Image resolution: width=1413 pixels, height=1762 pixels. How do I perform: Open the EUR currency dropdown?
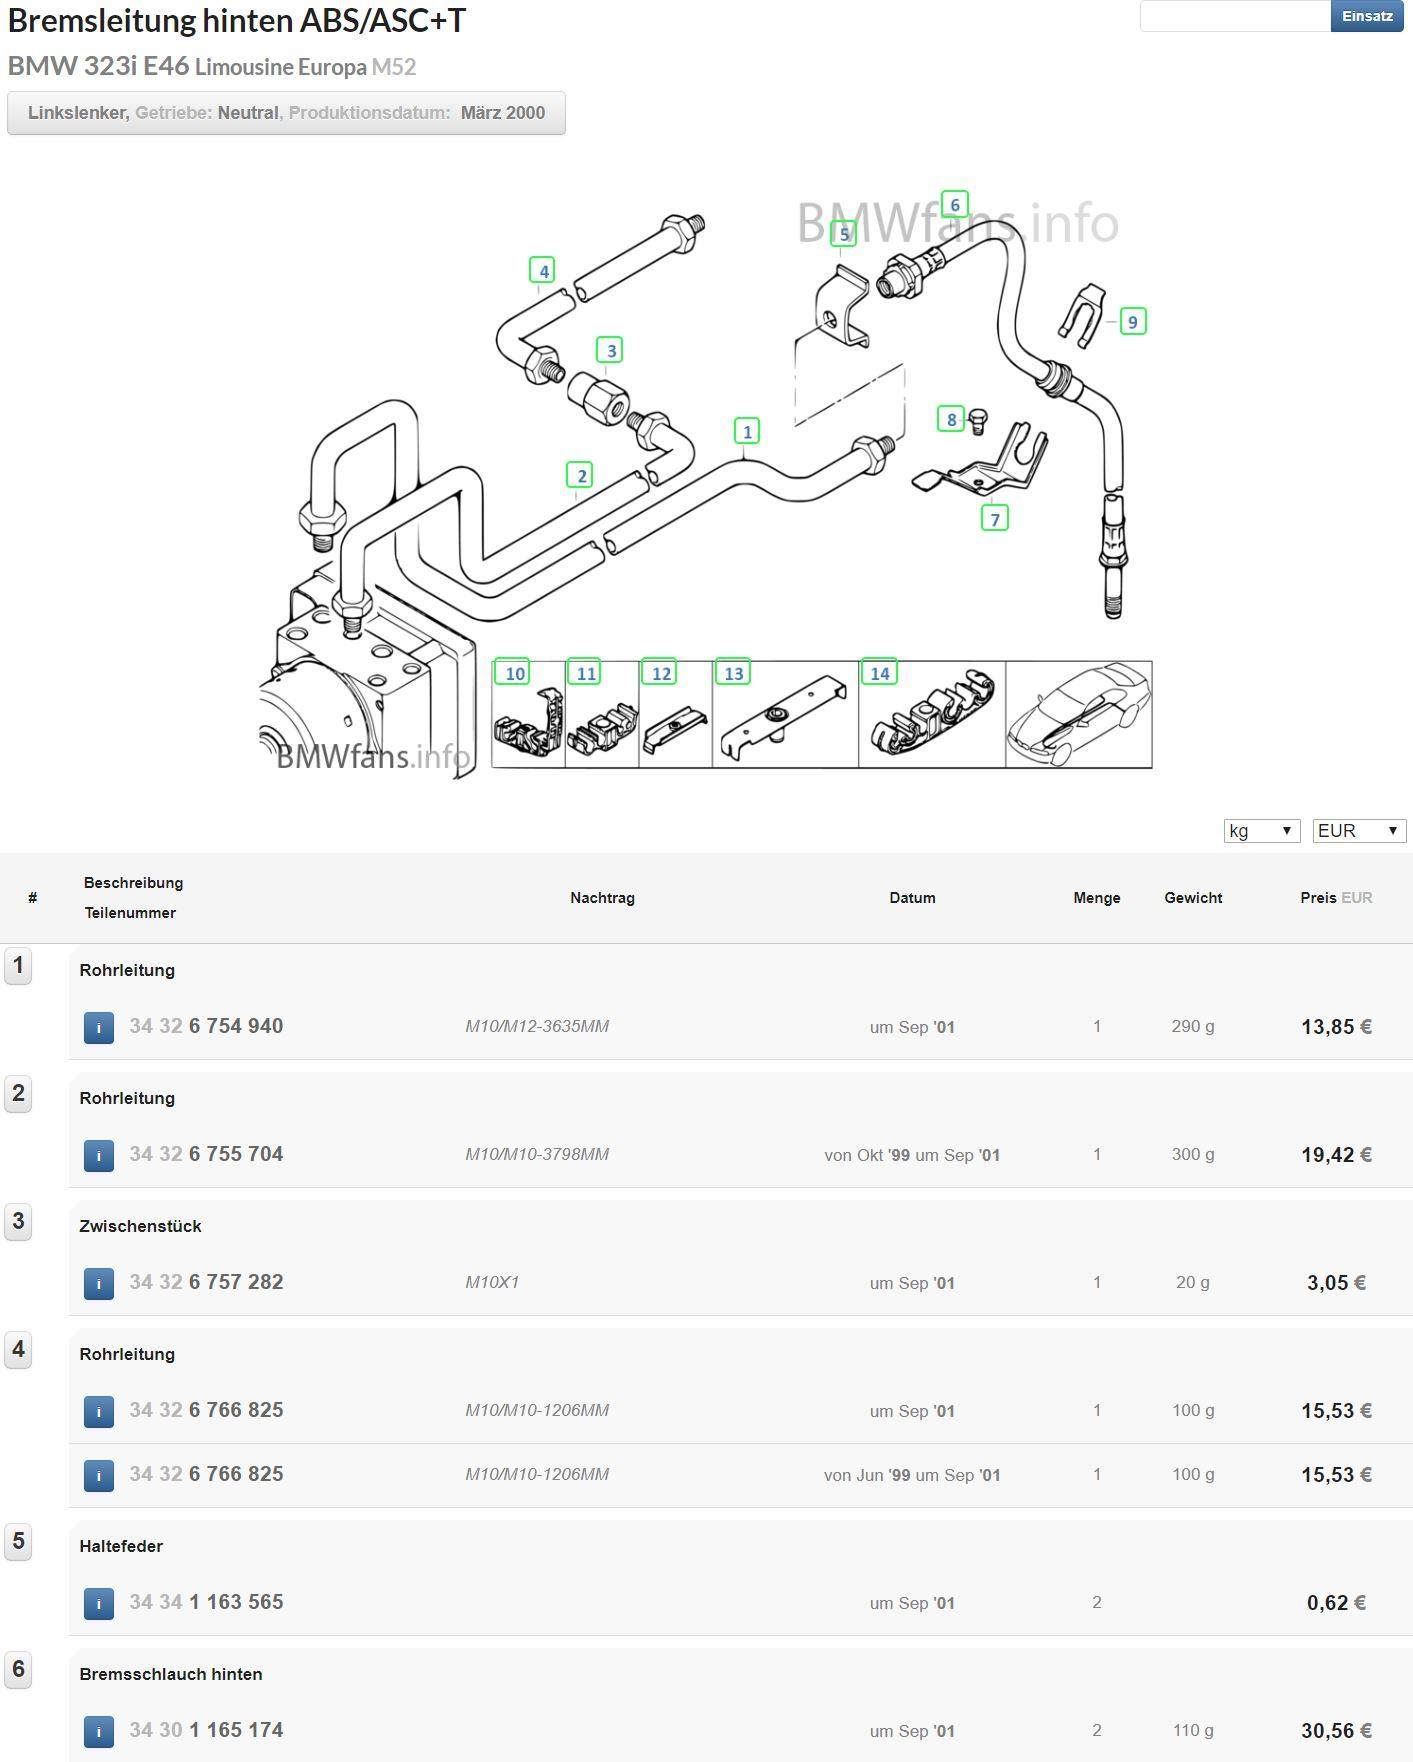(x=1358, y=831)
